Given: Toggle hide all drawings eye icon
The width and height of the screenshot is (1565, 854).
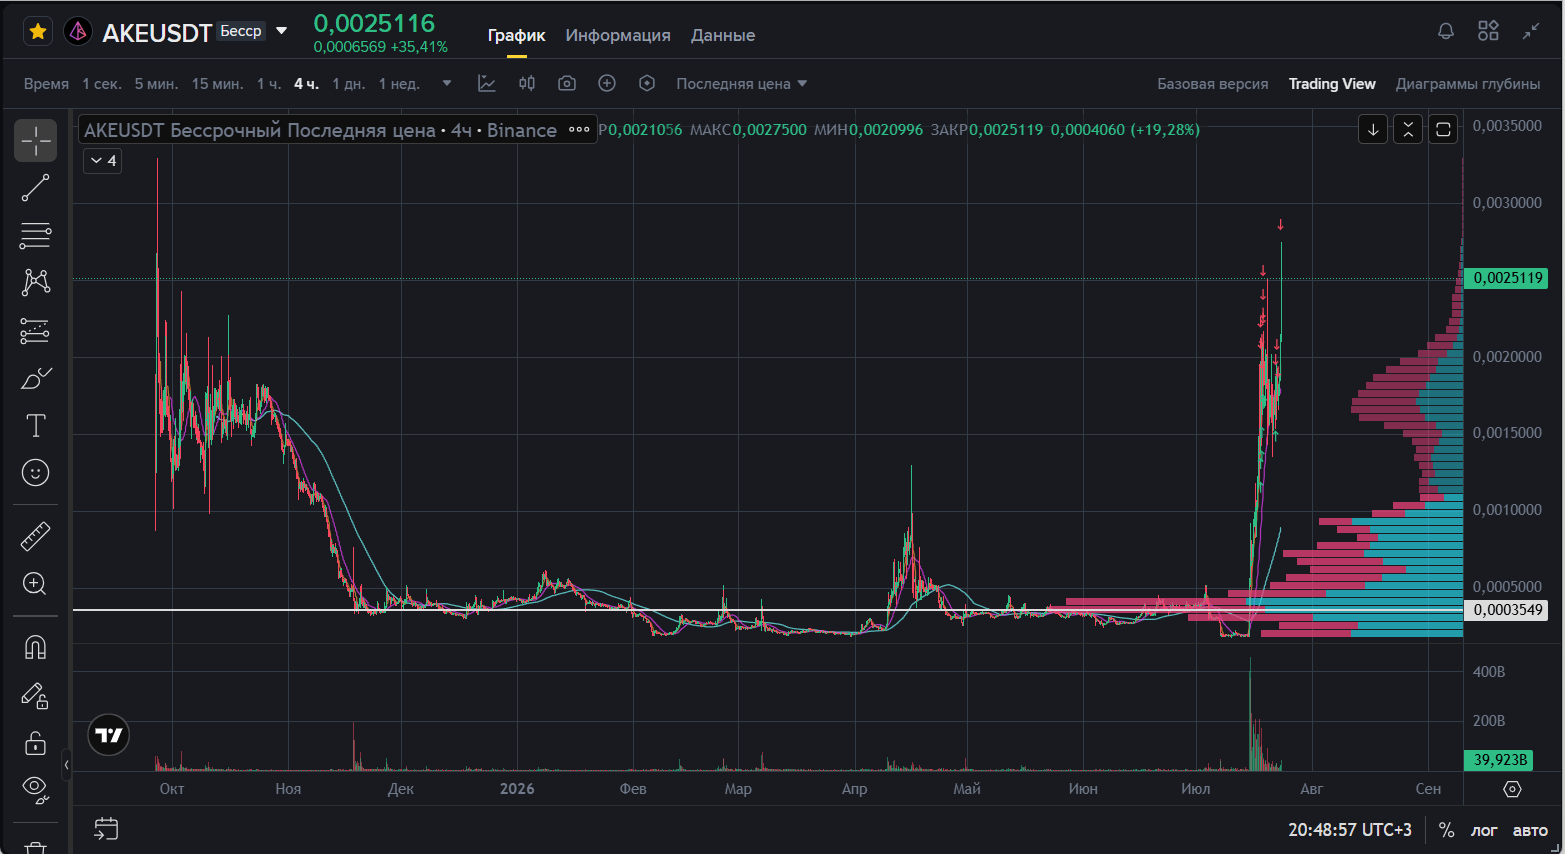Looking at the screenshot, I should tap(35, 790).
